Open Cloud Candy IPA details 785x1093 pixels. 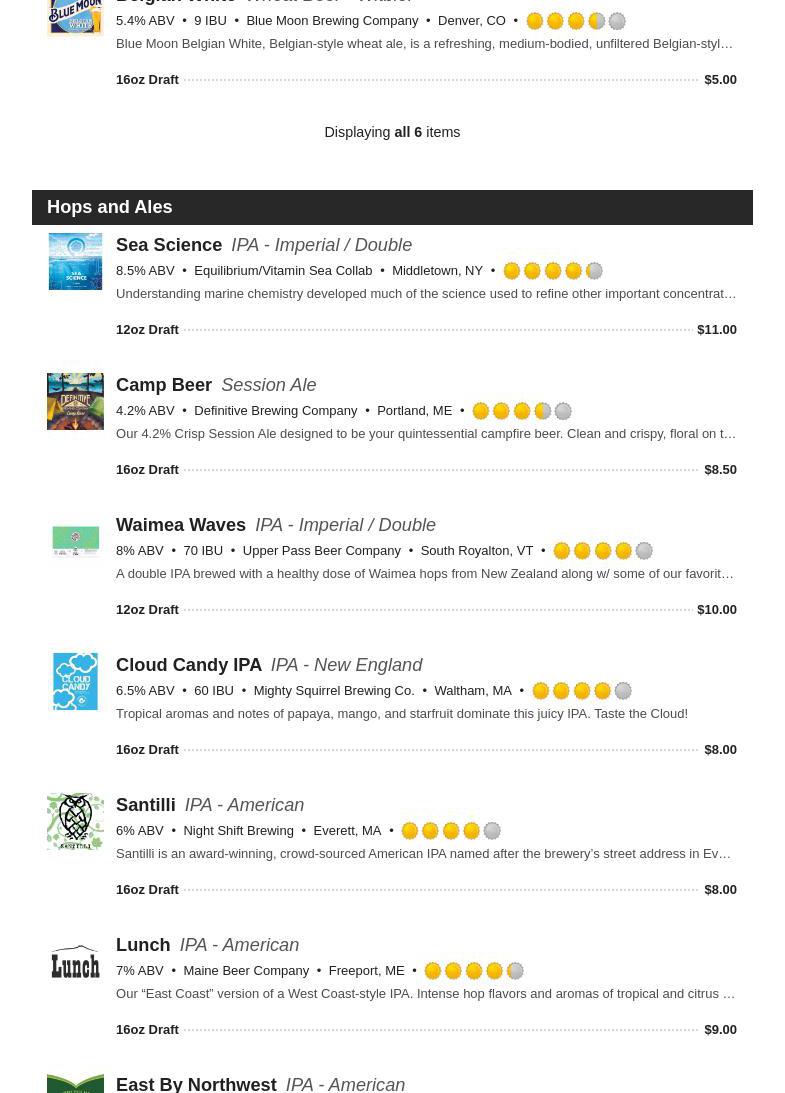(x=189, y=665)
